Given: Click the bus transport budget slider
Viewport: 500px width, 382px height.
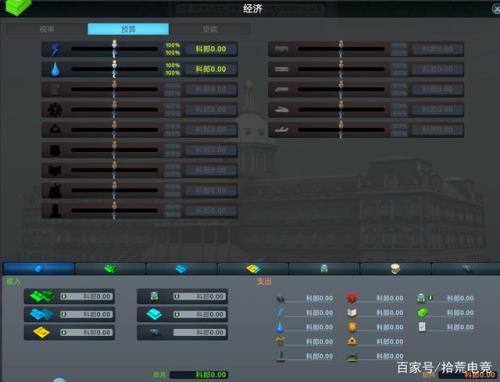Looking at the screenshot, I should (341, 49).
